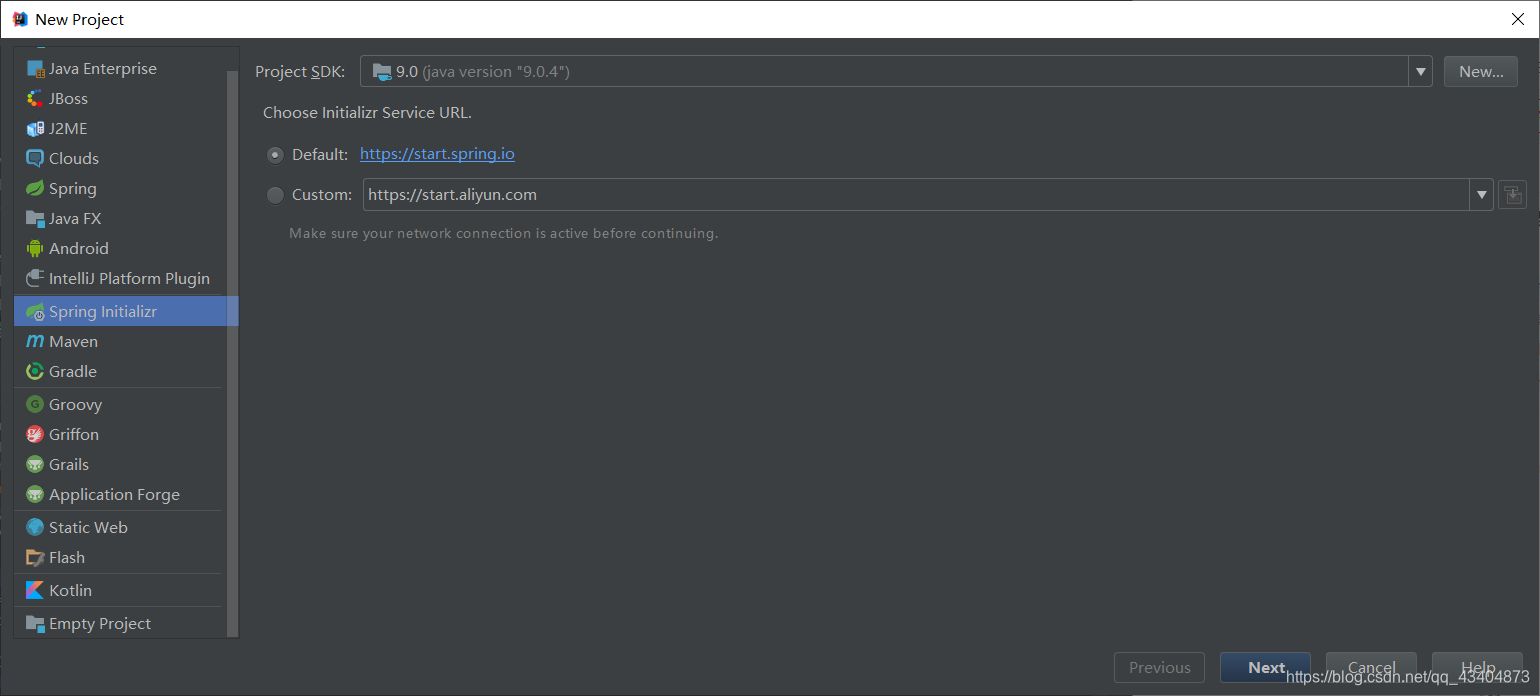Click the Previous button
The width and height of the screenshot is (1540, 696).
click(x=1160, y=668)
